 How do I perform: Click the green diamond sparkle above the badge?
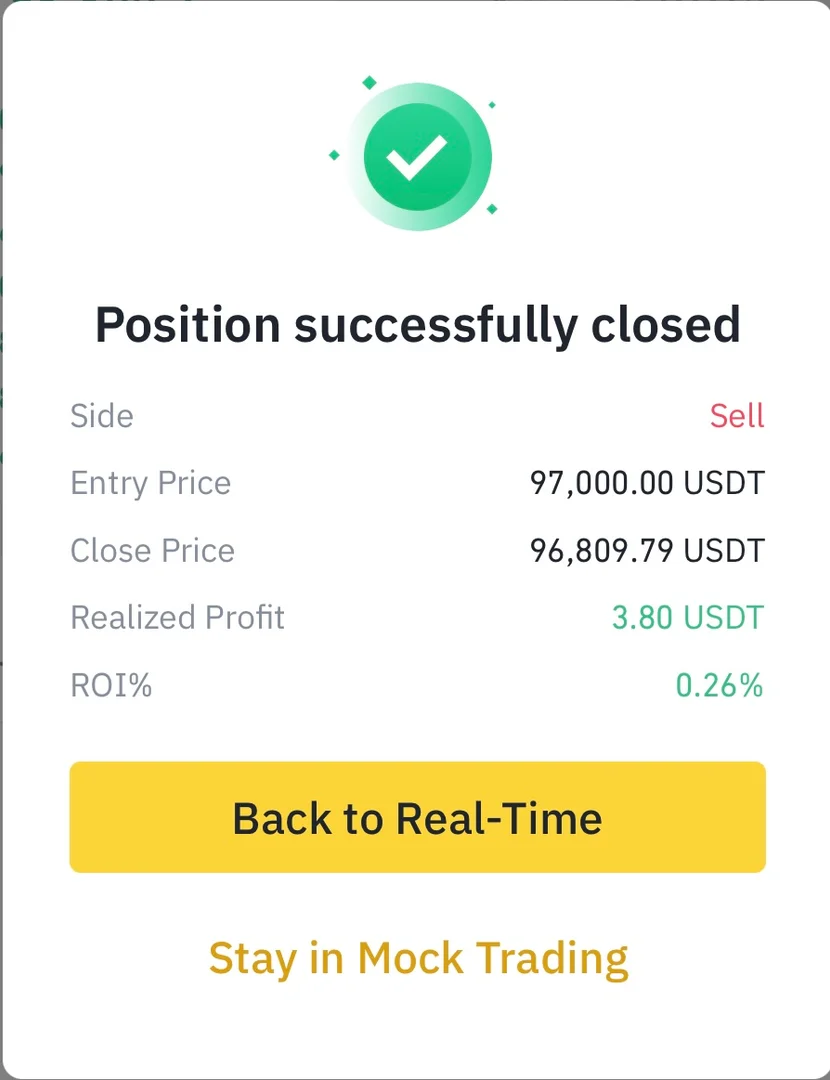(x=369, y=83)
